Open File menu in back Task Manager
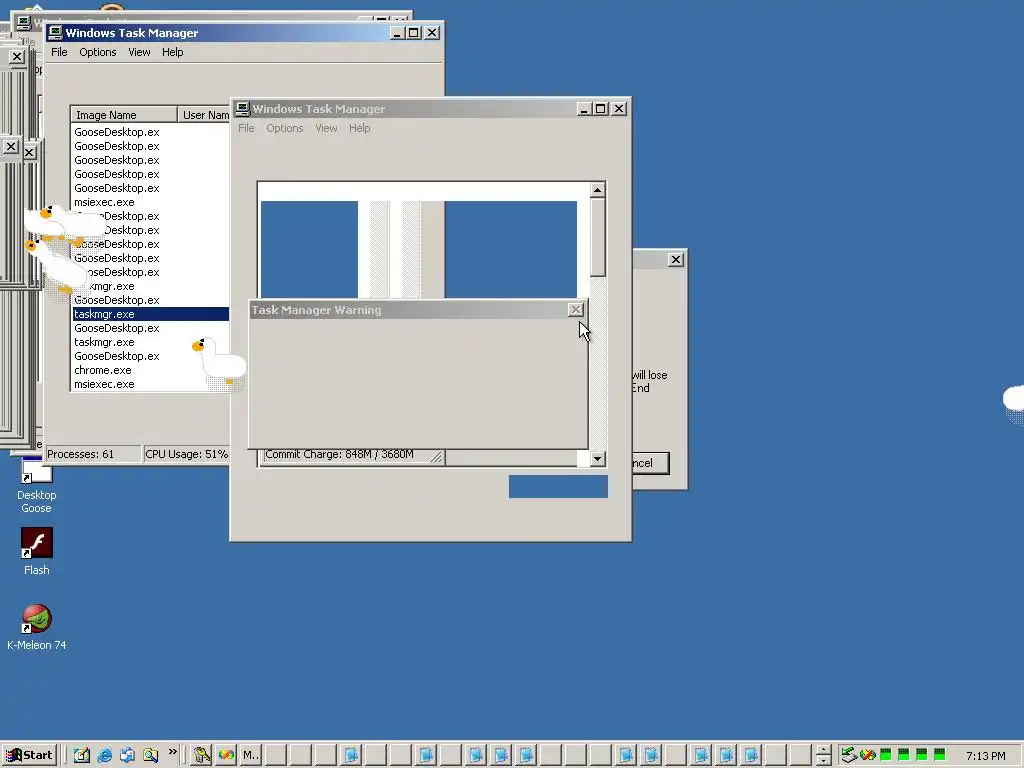 [59, 52]
